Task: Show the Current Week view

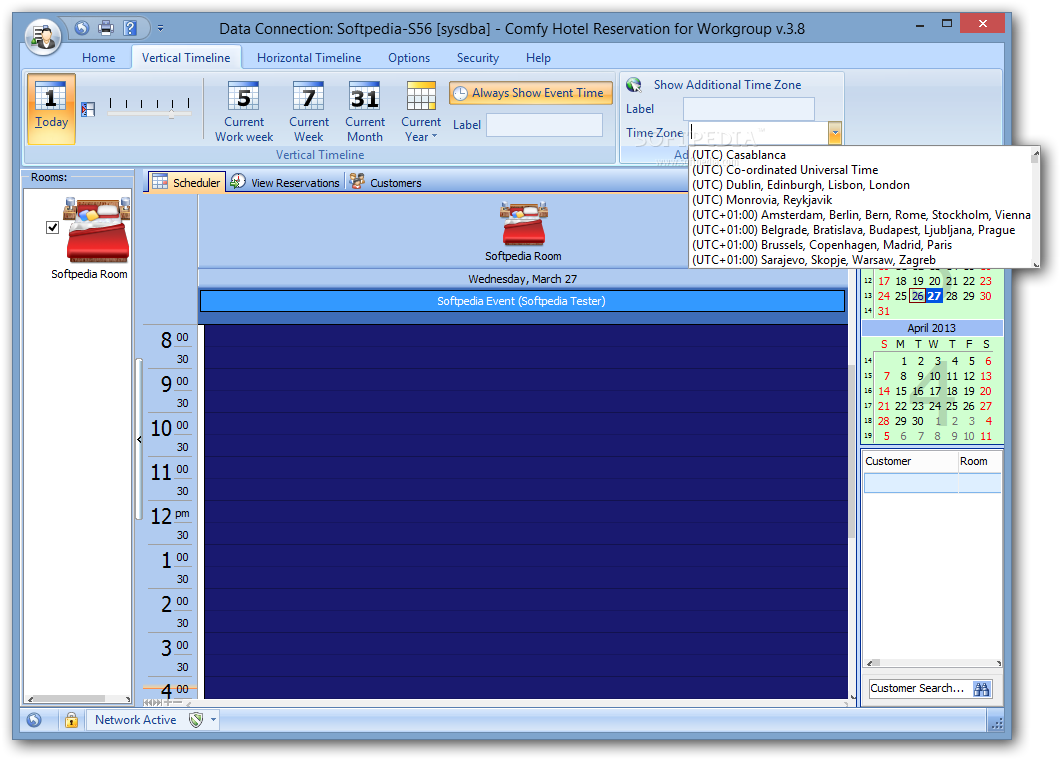Action: click(309, 112)
